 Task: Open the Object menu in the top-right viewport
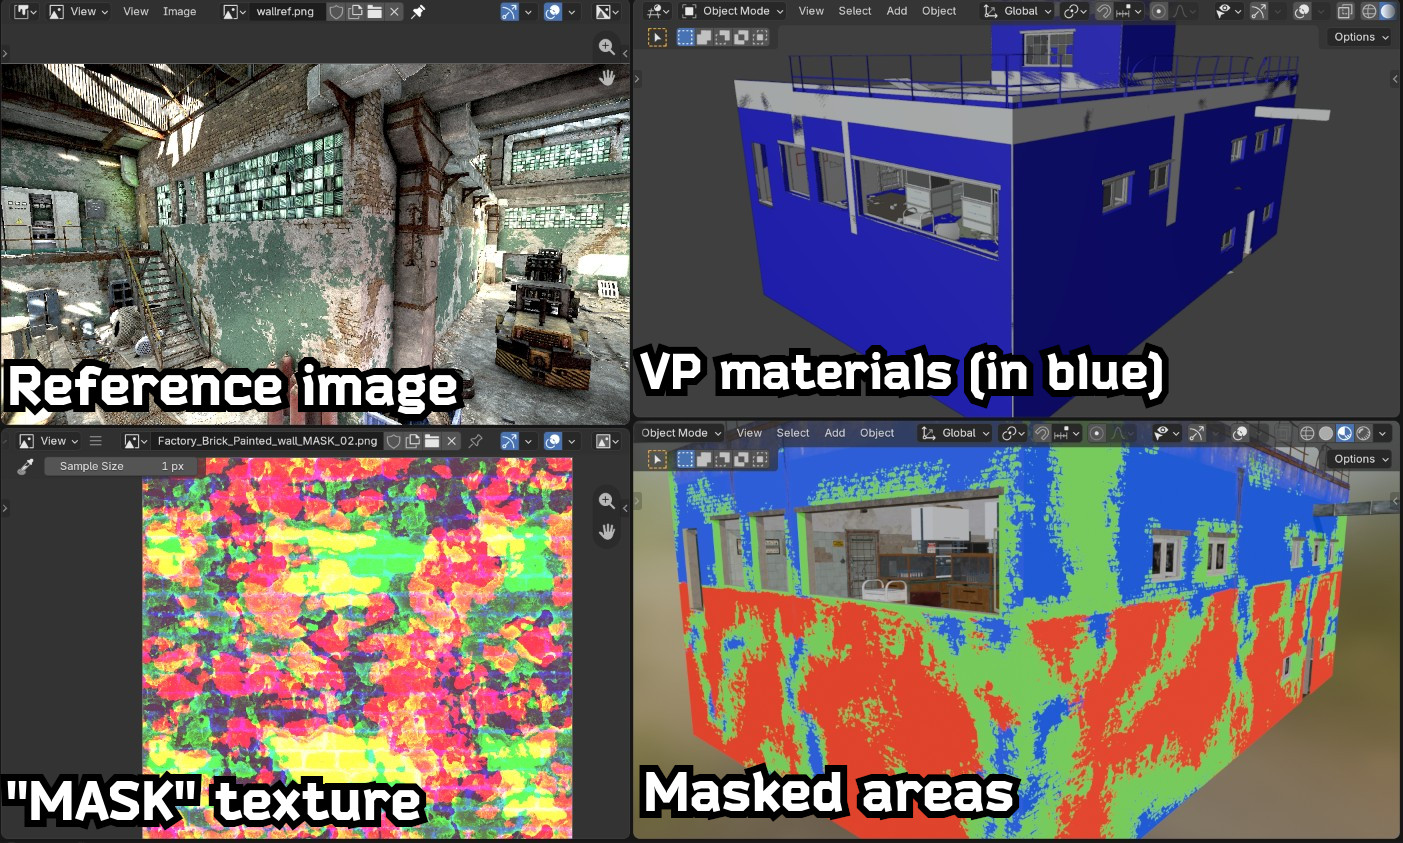939,11
